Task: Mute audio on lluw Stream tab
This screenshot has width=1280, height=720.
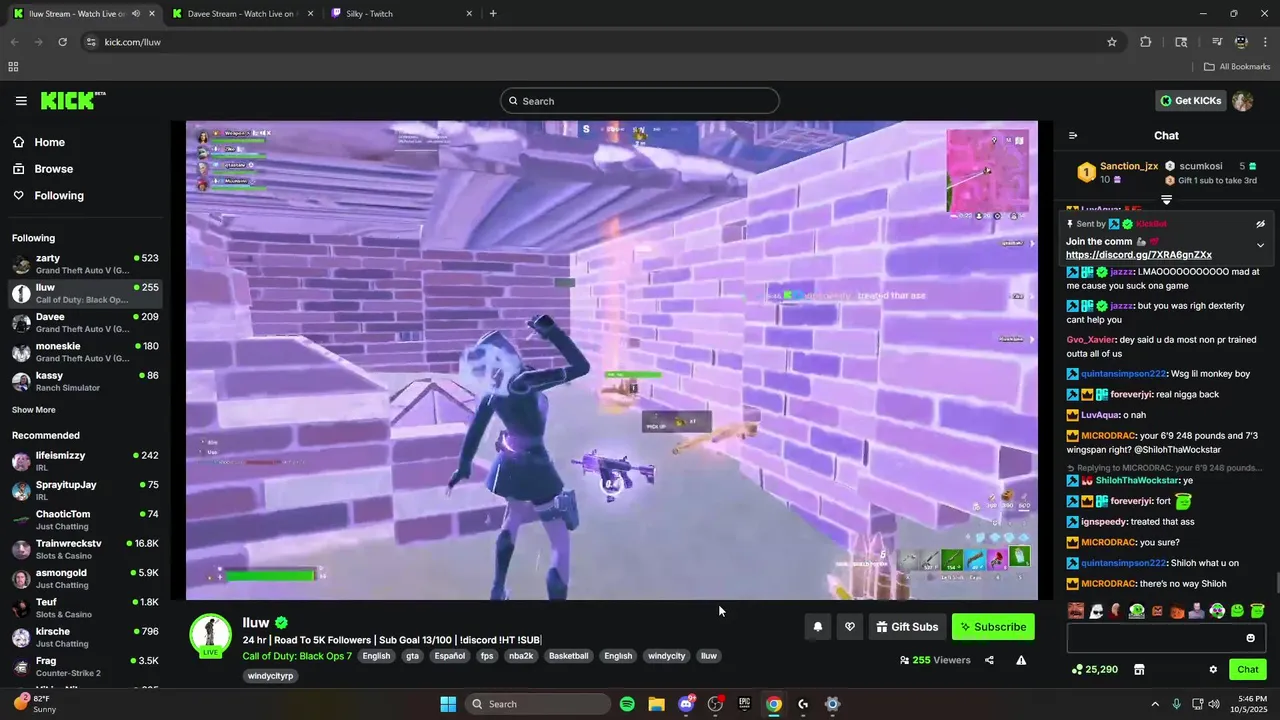Action: click(136, 14)
